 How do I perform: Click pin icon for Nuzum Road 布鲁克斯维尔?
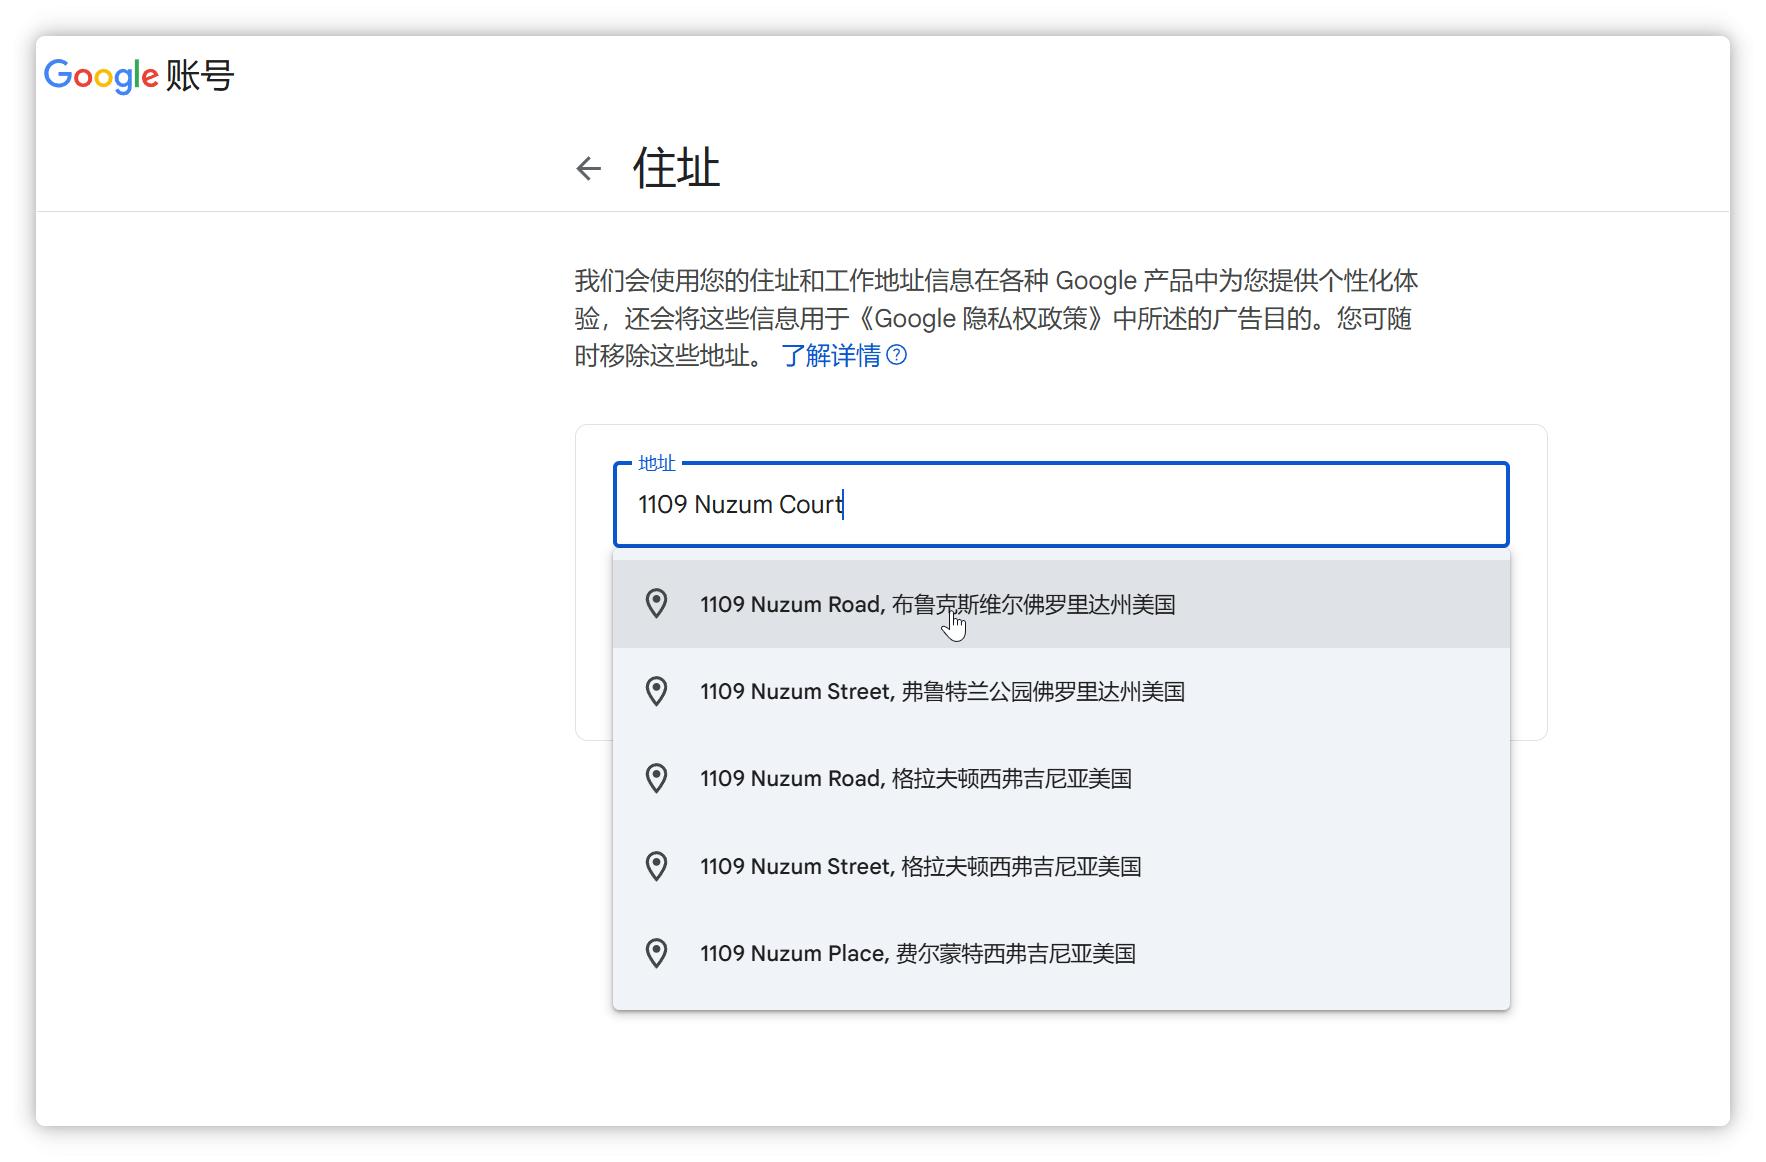tap(656, 604)
